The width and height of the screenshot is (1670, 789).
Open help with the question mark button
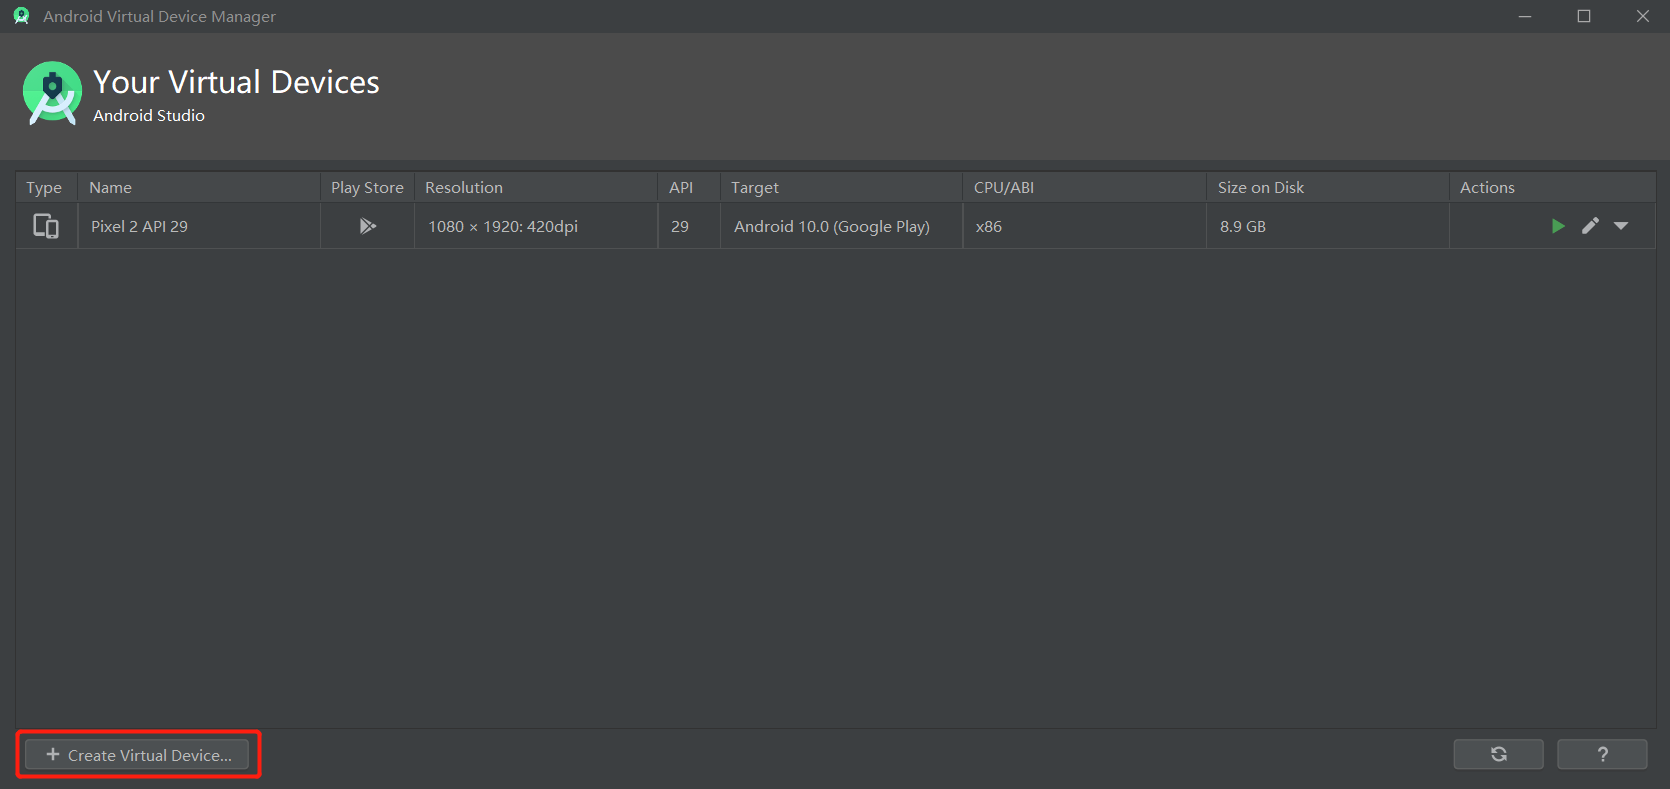tap(1602, 754)
